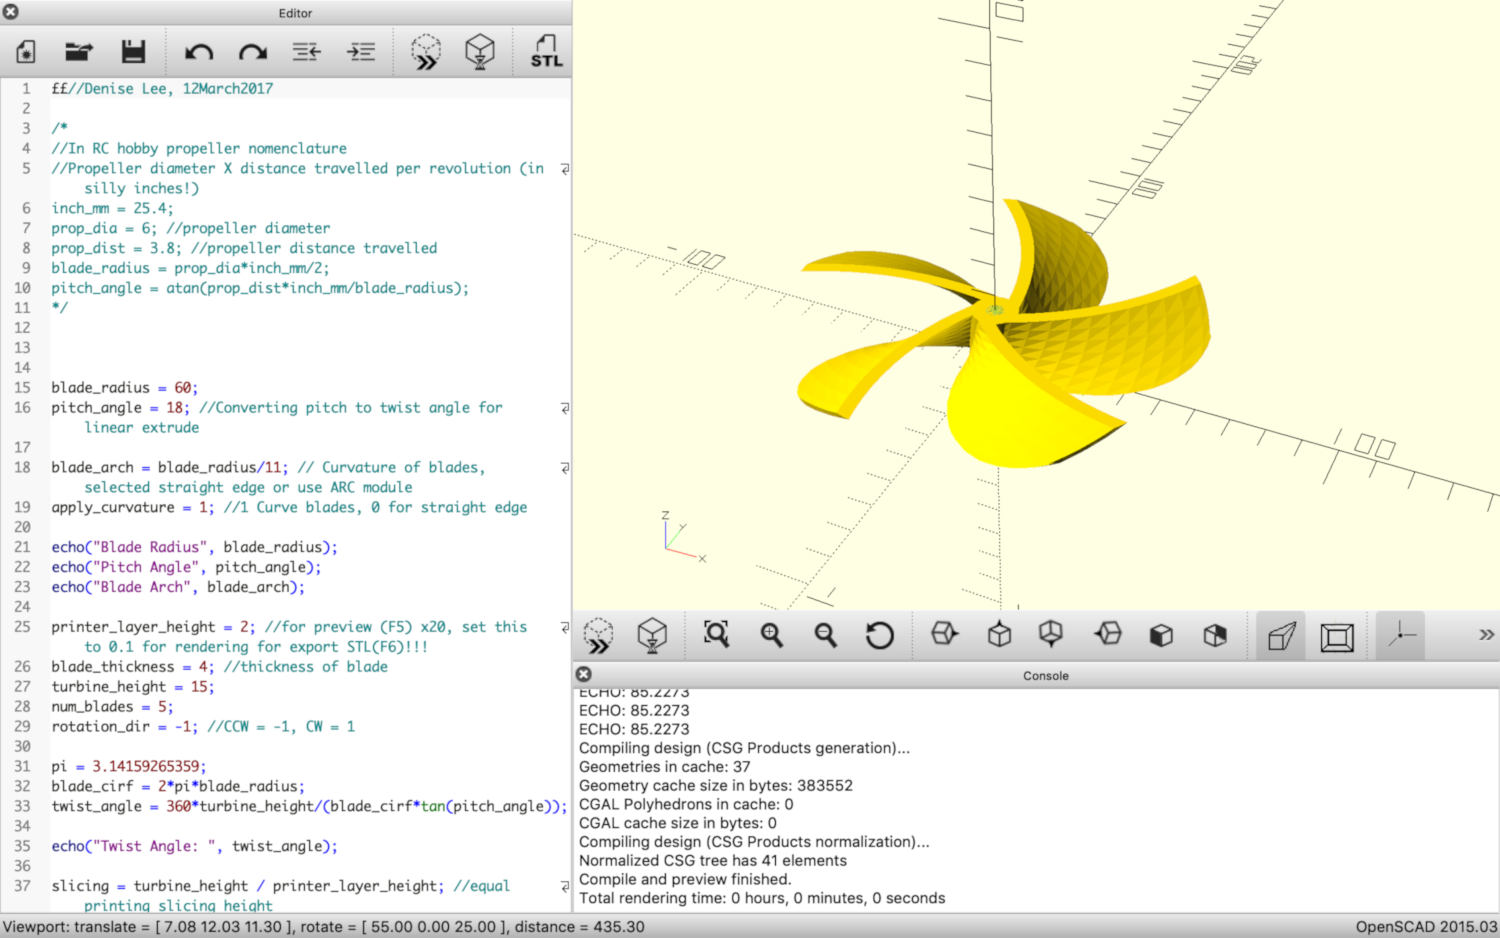Click the code line 'blade_radius = 60;'
This screenshot has width=1500, height=938.
[x=125, y=388]
